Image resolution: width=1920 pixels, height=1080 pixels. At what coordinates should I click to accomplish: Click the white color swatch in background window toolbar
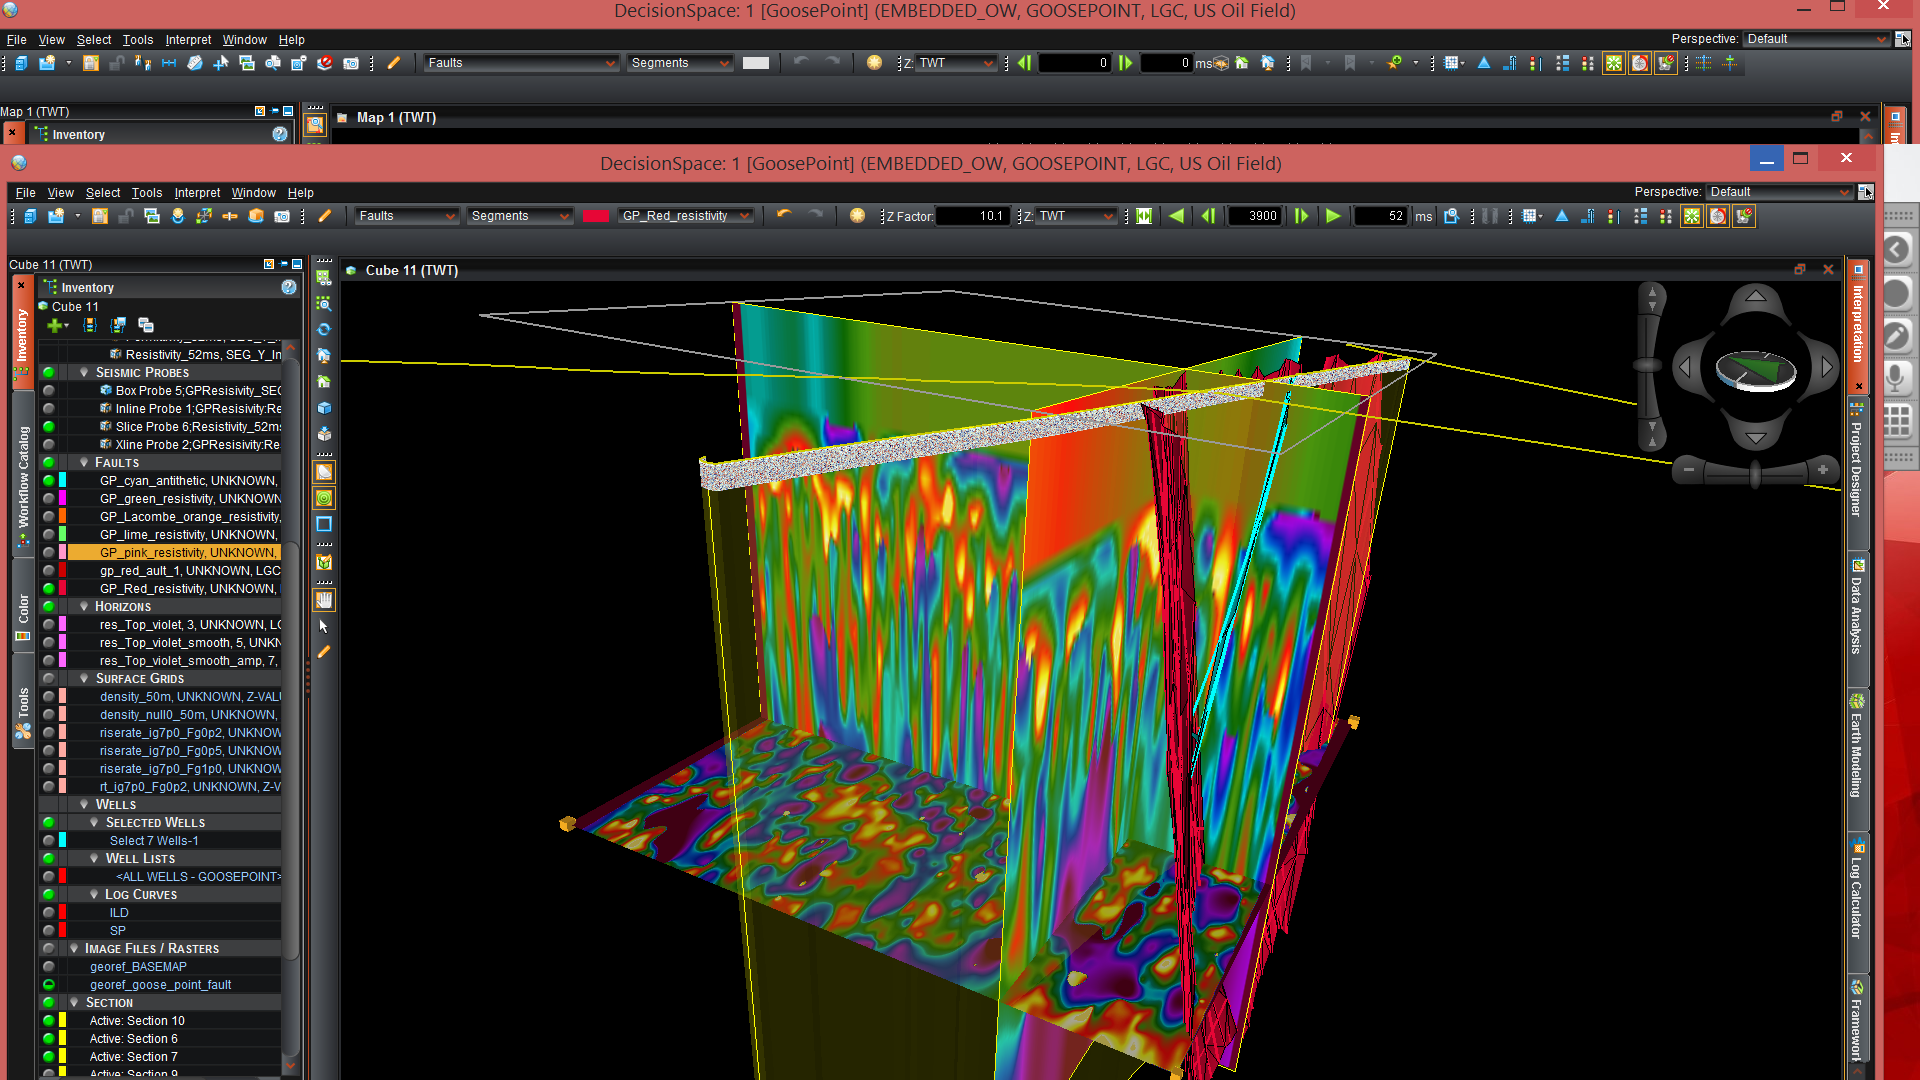[756, 63]
